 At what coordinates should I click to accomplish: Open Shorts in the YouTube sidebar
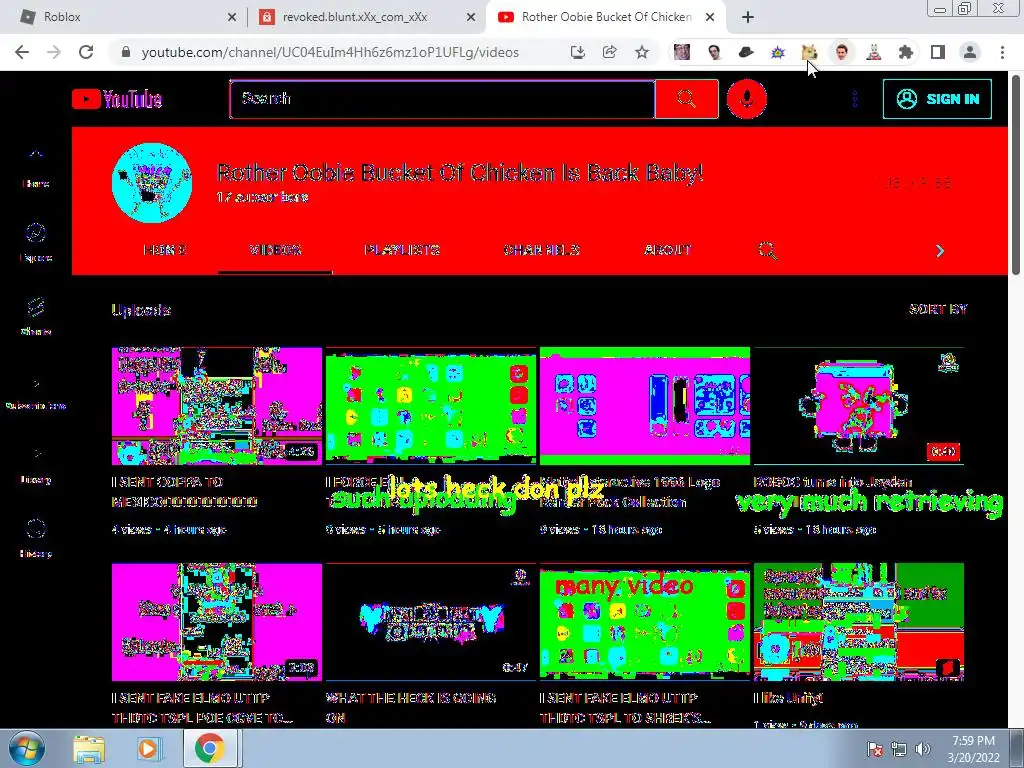(x=36, y=317)
